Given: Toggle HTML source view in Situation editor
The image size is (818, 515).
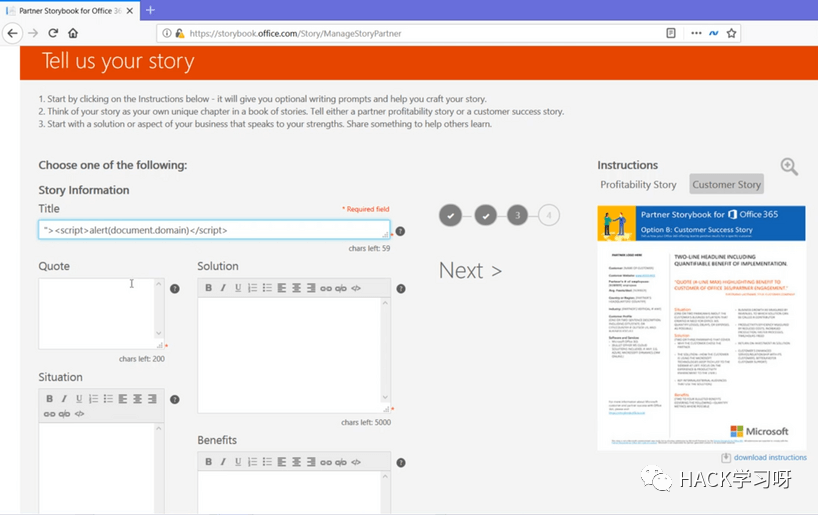Looking at the screenshot, I should (79, 414).
